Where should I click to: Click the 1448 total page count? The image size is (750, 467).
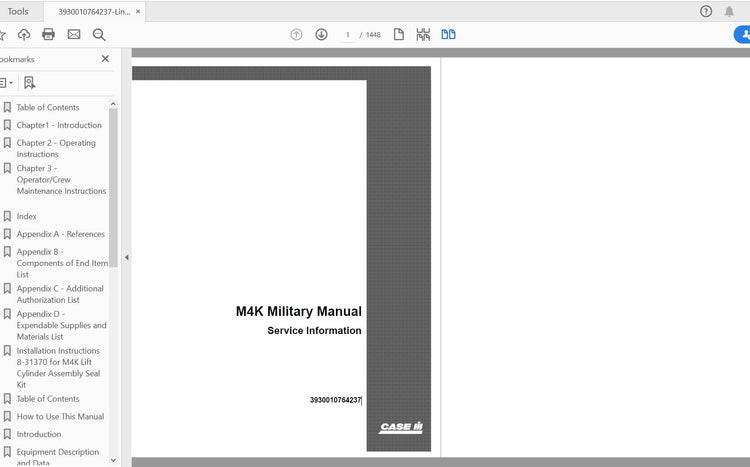373,34
